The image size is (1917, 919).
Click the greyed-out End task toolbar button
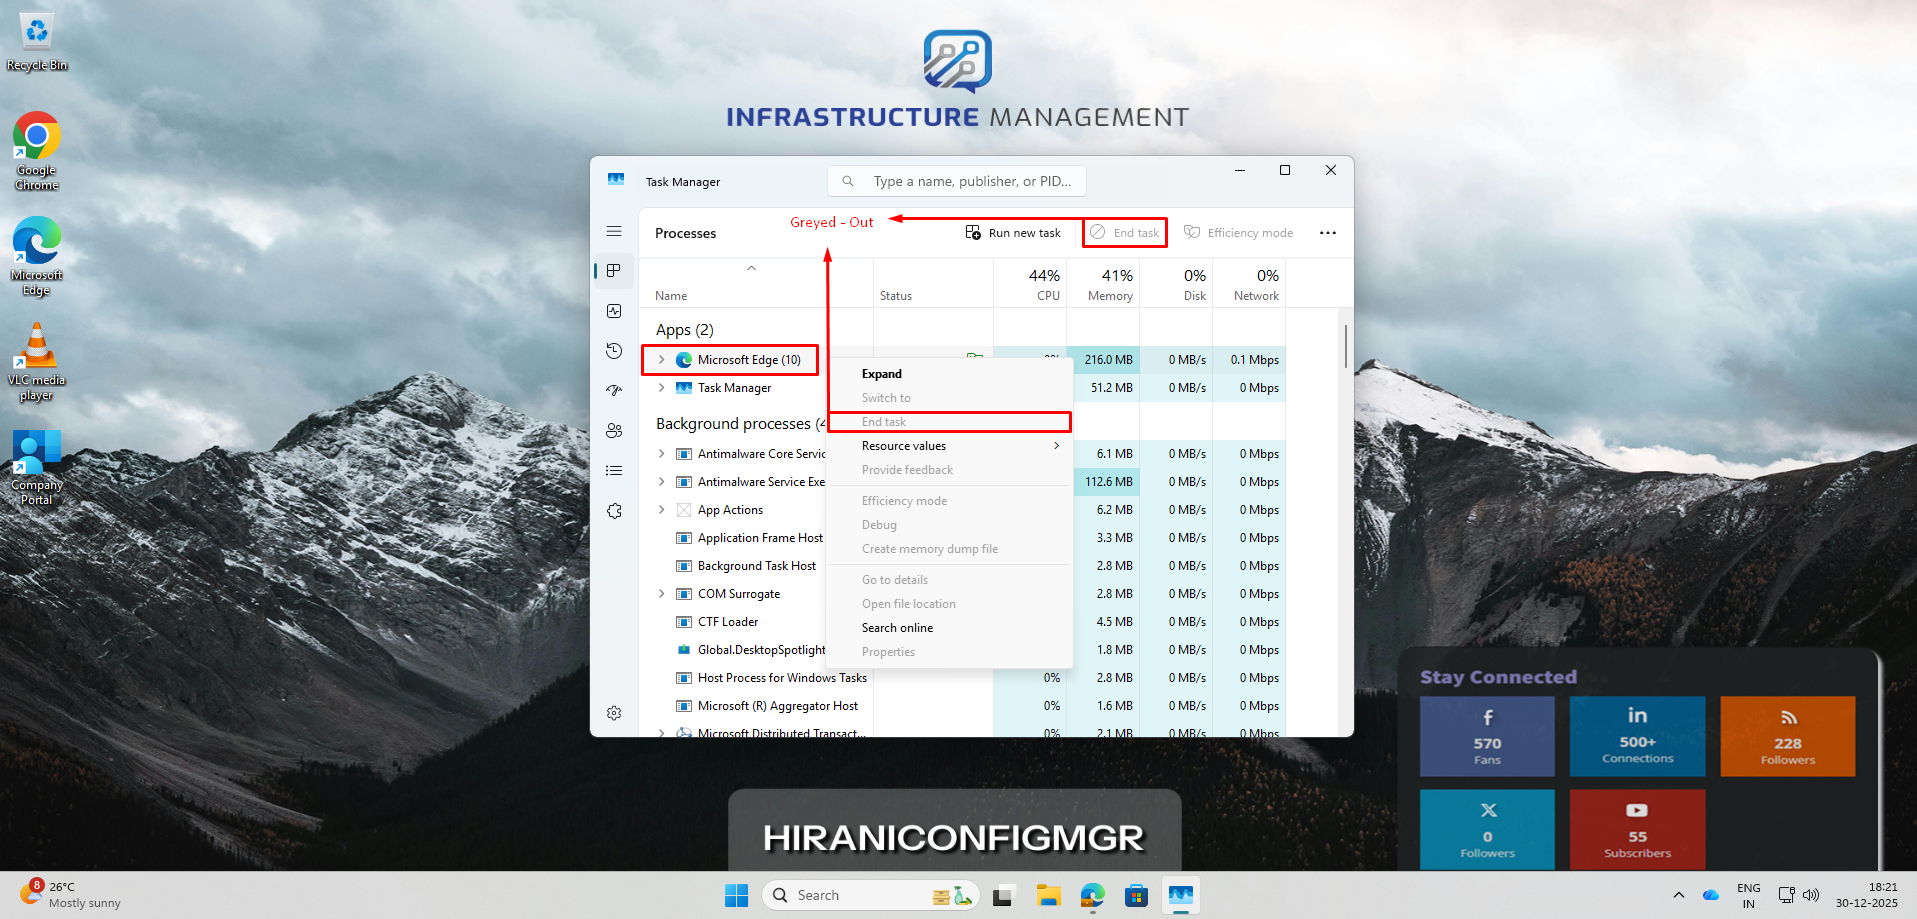pyautogui.click(x=1124, y=232)
